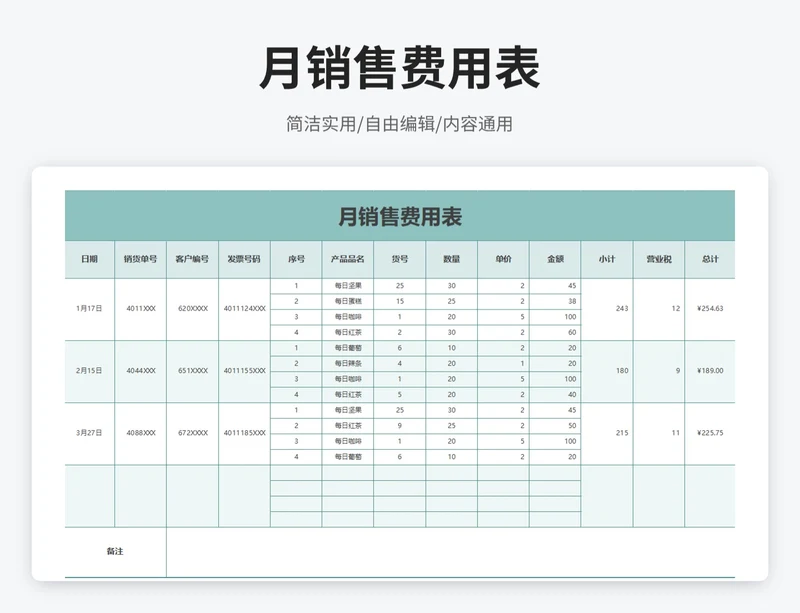Click subtotal value 180
The height and width of the screenshot is (613, 800).
(x=607, y=371)
